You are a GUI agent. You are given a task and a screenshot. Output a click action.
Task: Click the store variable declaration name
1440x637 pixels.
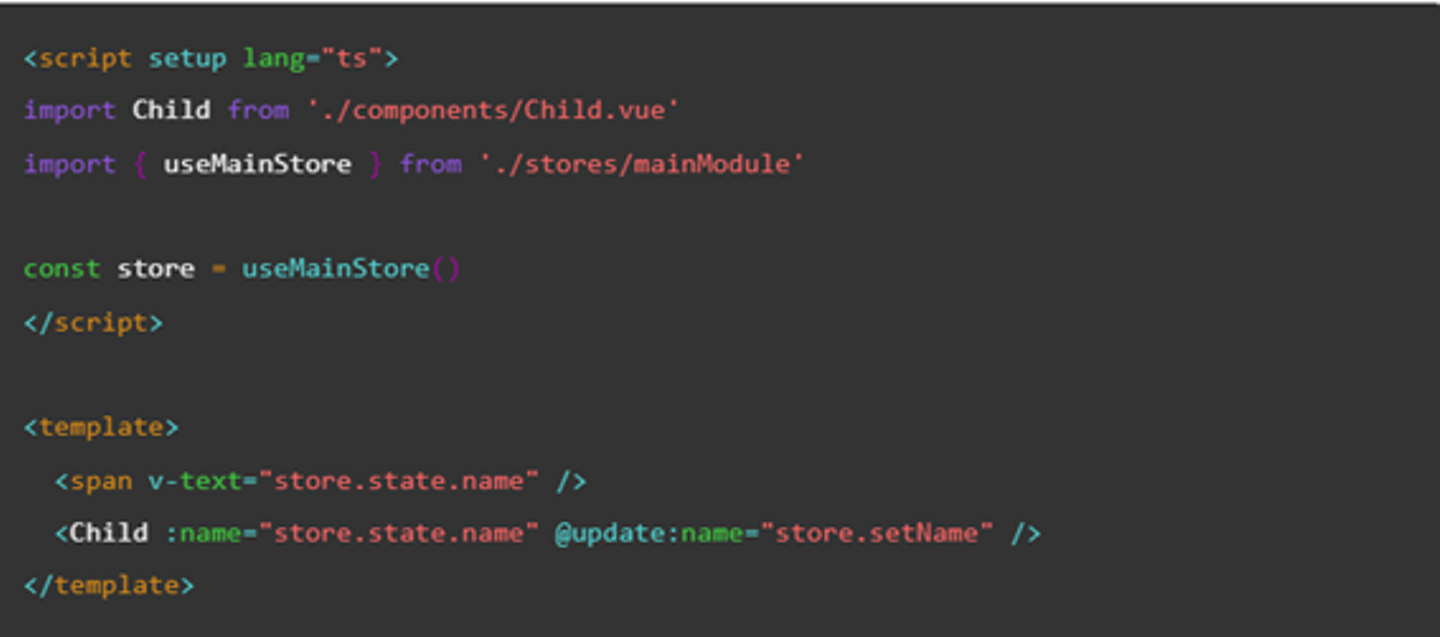(155, 269)
